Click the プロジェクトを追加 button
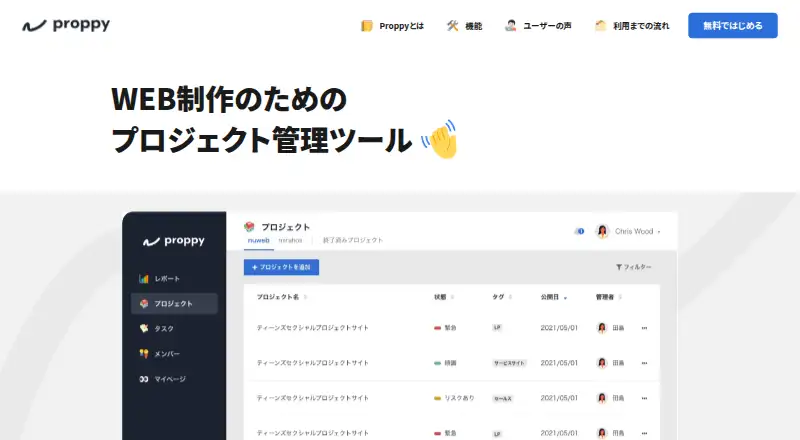Viewport: 800px width, 440px height. [281, 267]
